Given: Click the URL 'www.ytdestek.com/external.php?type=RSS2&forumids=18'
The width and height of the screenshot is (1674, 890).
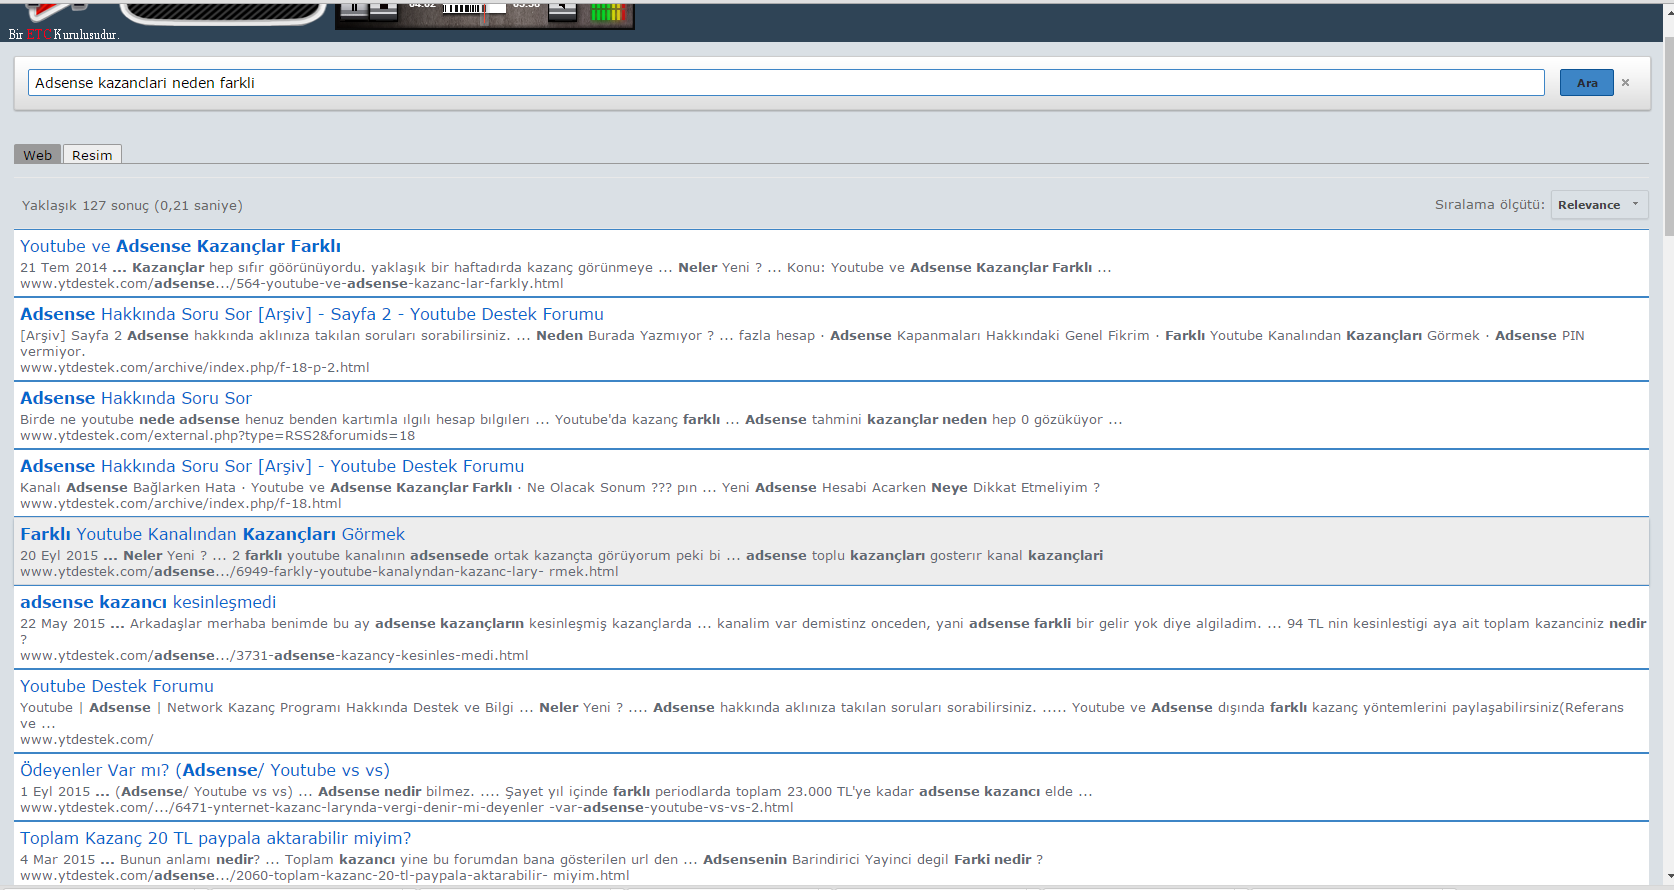Looking at the screenshot, I should (x=217, y=436).
